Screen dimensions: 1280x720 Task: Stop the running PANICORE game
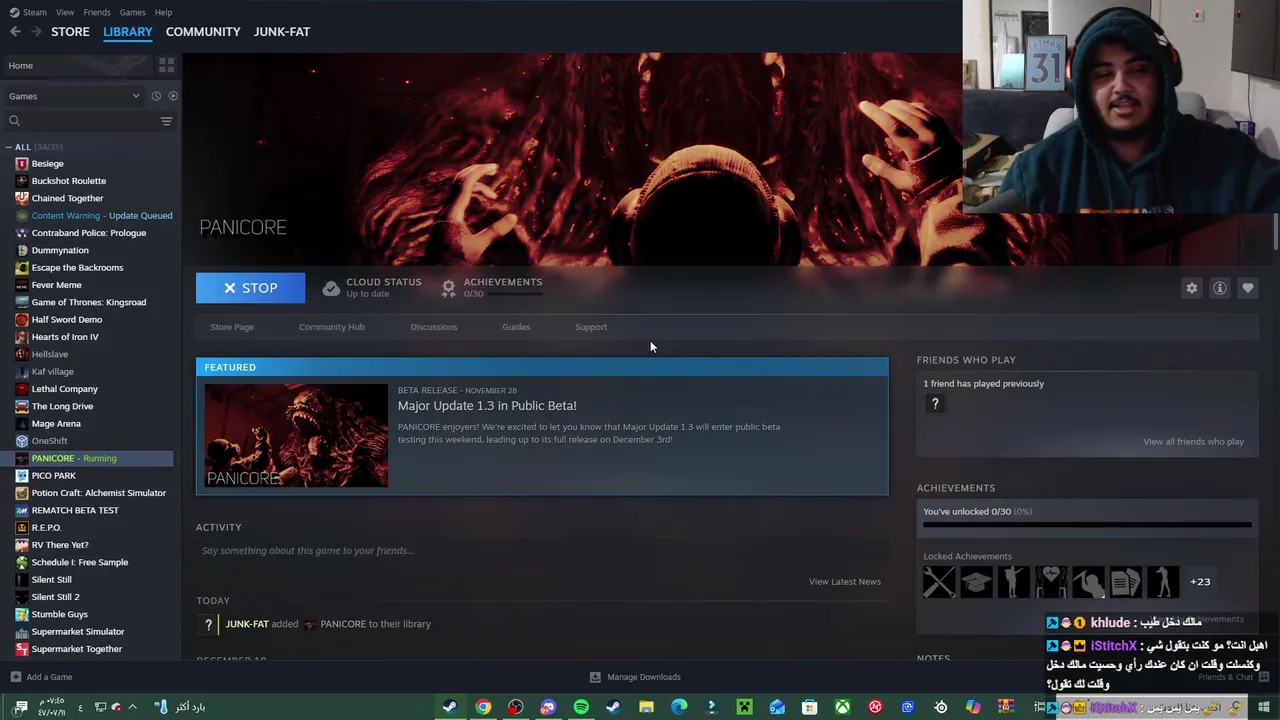(x=250, y=288)
